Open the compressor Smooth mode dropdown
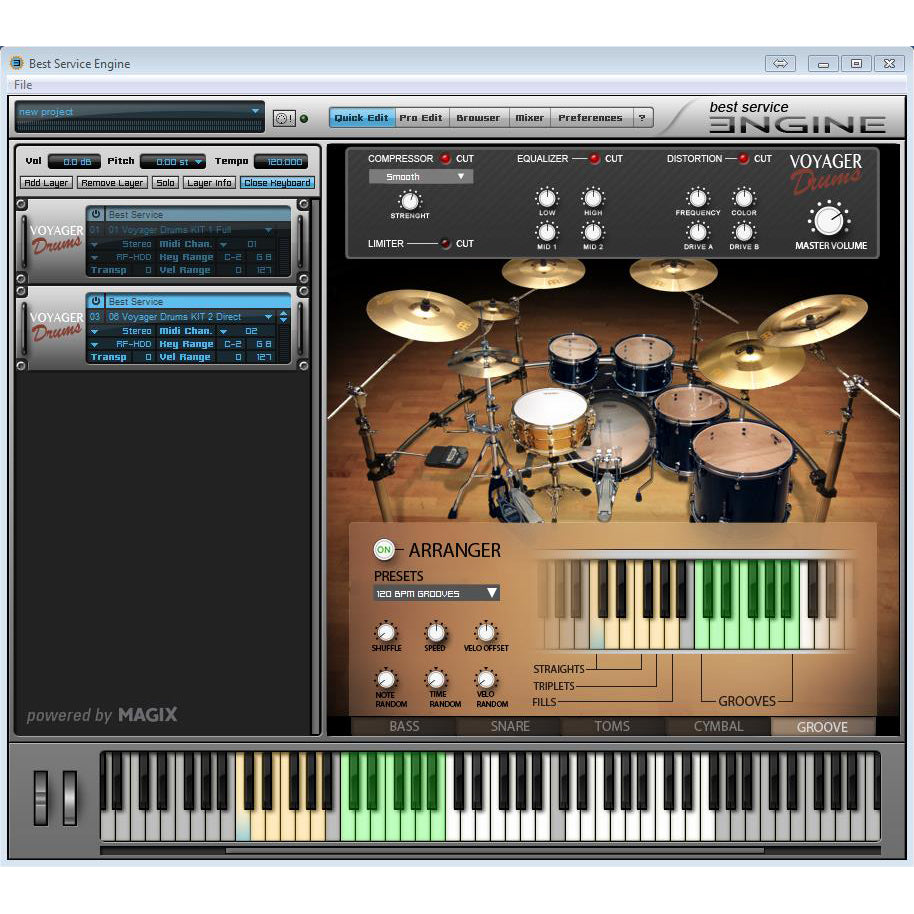Screen dimensions: 914x914 [420, 176]
